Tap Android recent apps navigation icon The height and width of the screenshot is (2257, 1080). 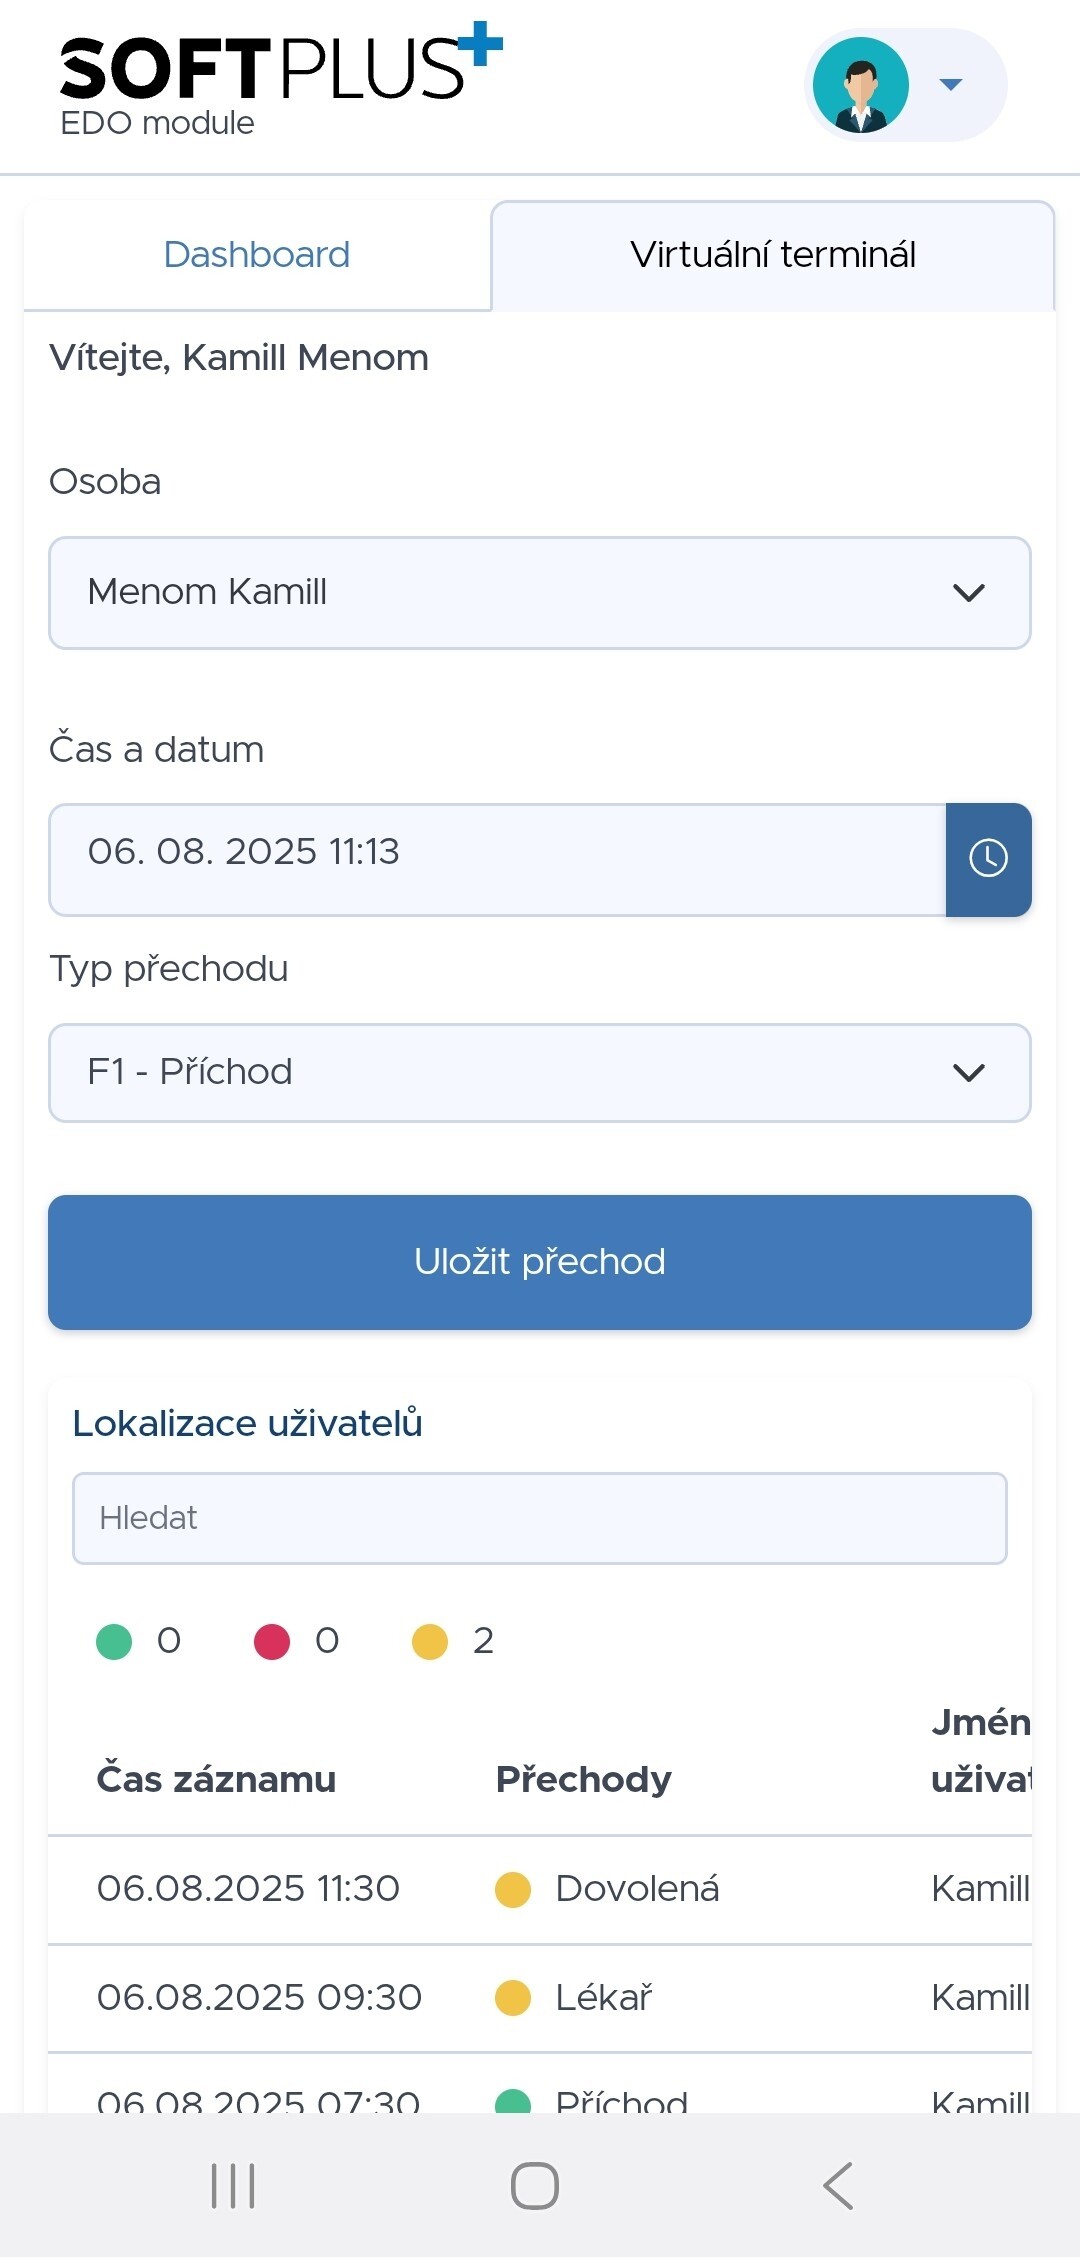point(233,2185)
